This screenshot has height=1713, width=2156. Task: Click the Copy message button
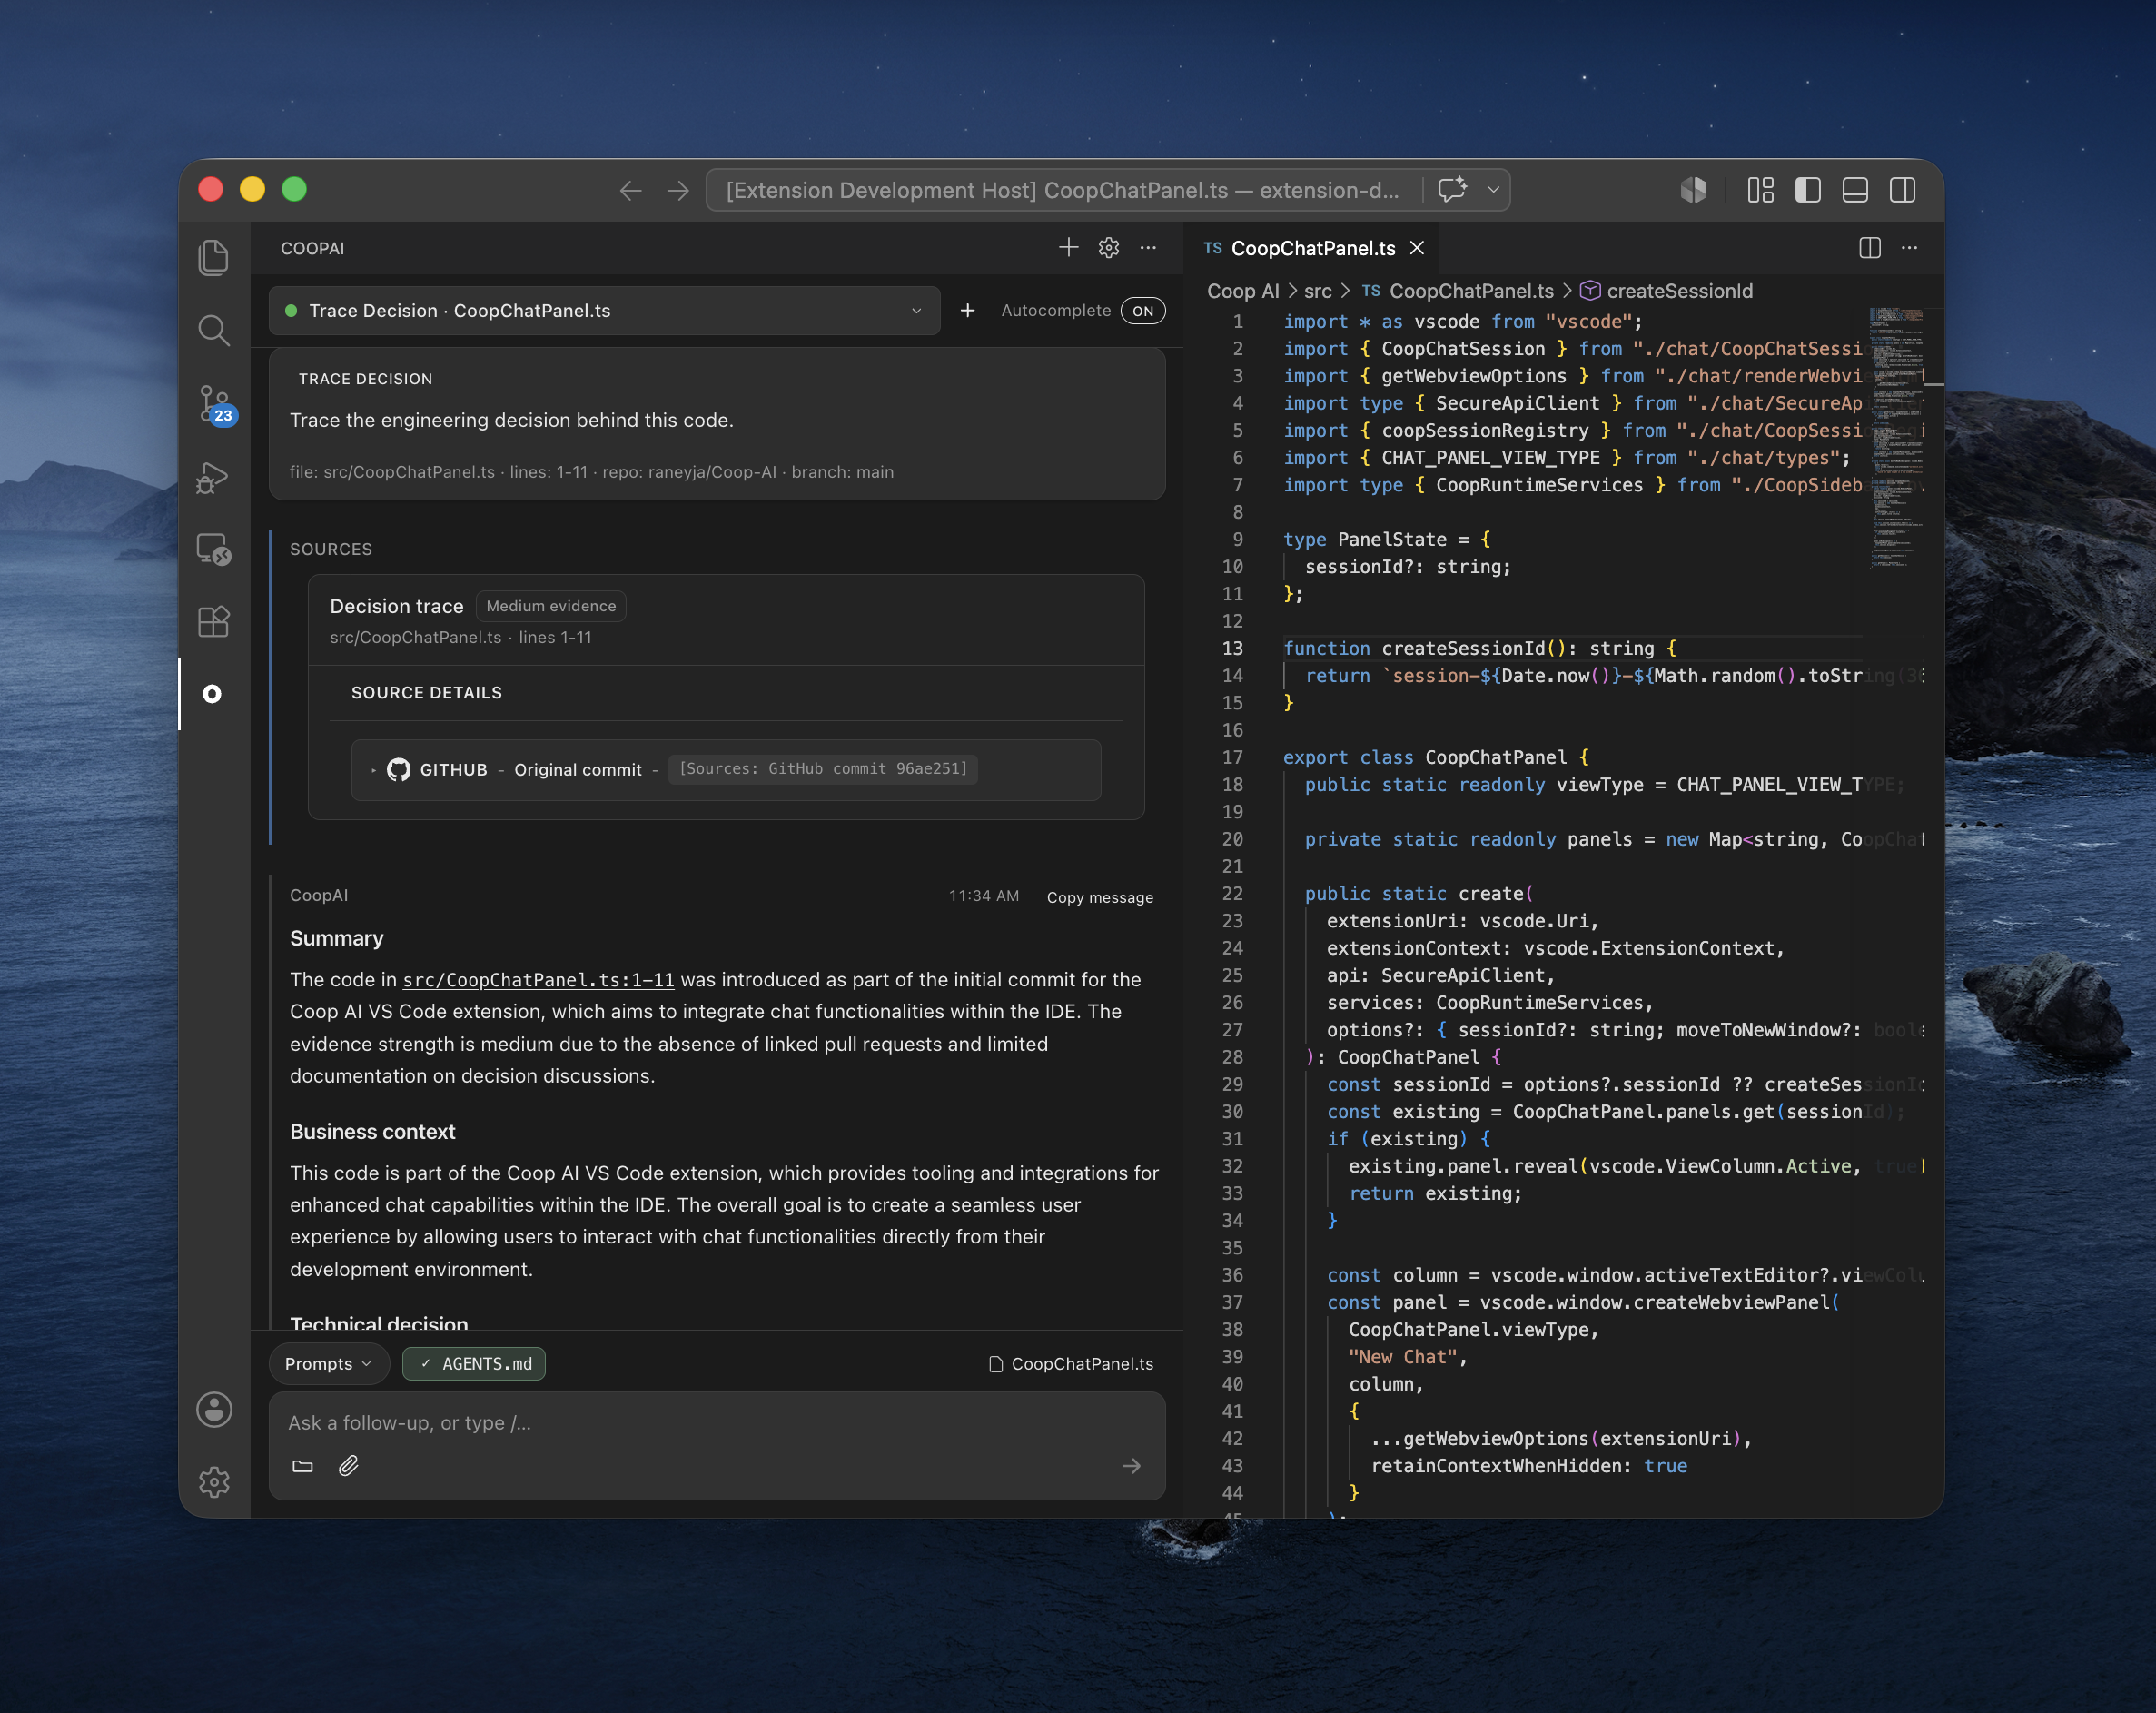pos(1099,897)
